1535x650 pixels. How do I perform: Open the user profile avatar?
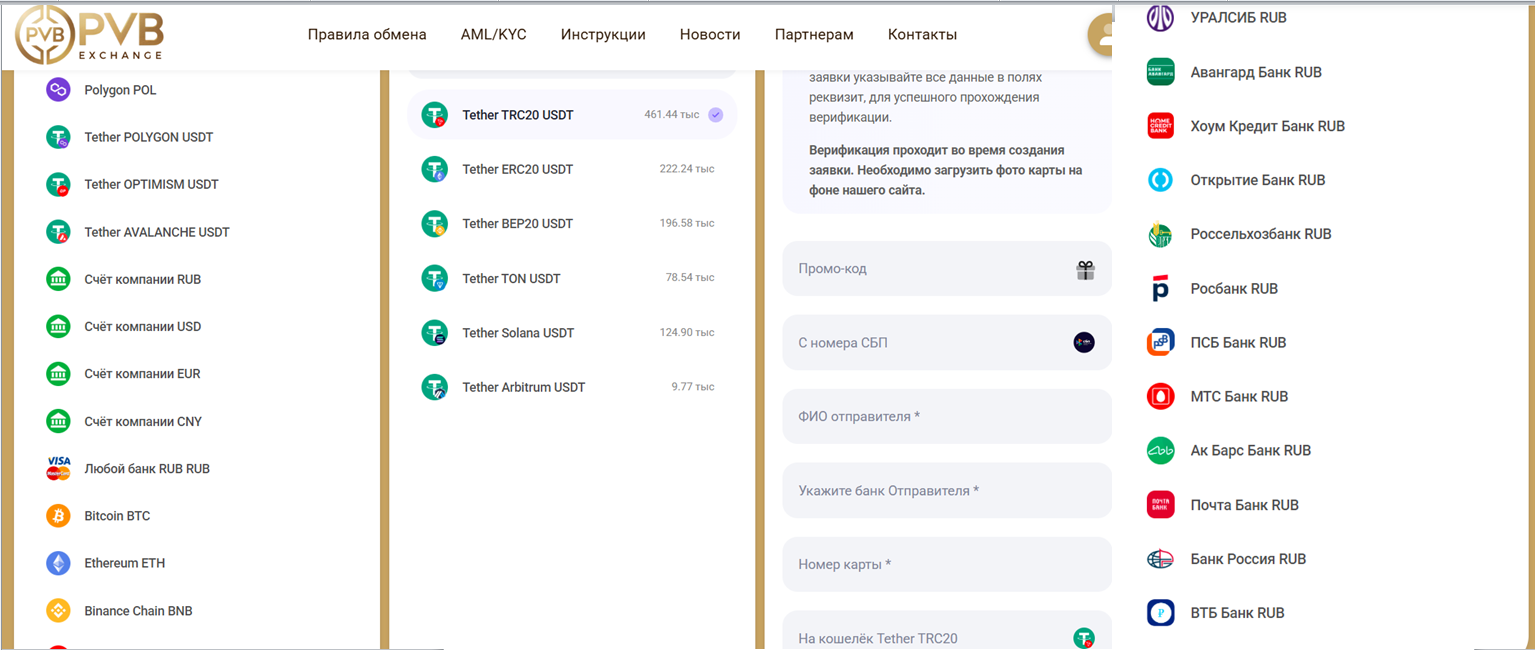(x=1100, y=35)
